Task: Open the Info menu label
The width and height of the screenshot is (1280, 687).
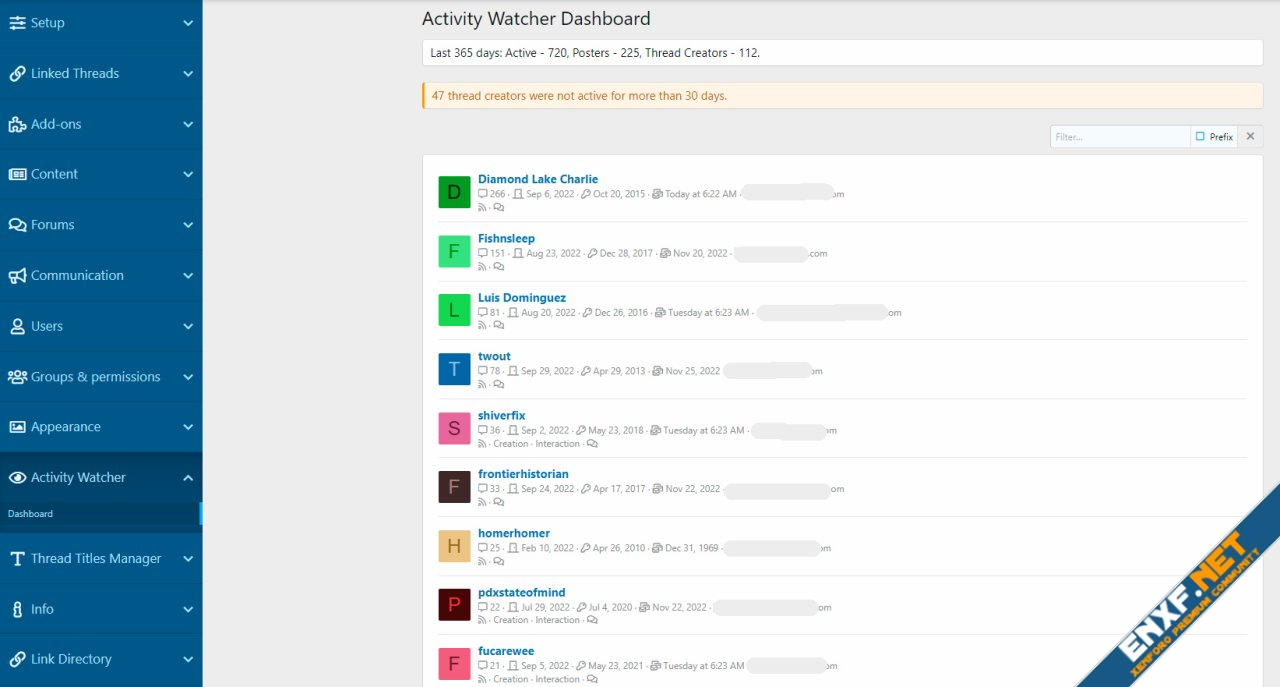Action: point(42,609)
